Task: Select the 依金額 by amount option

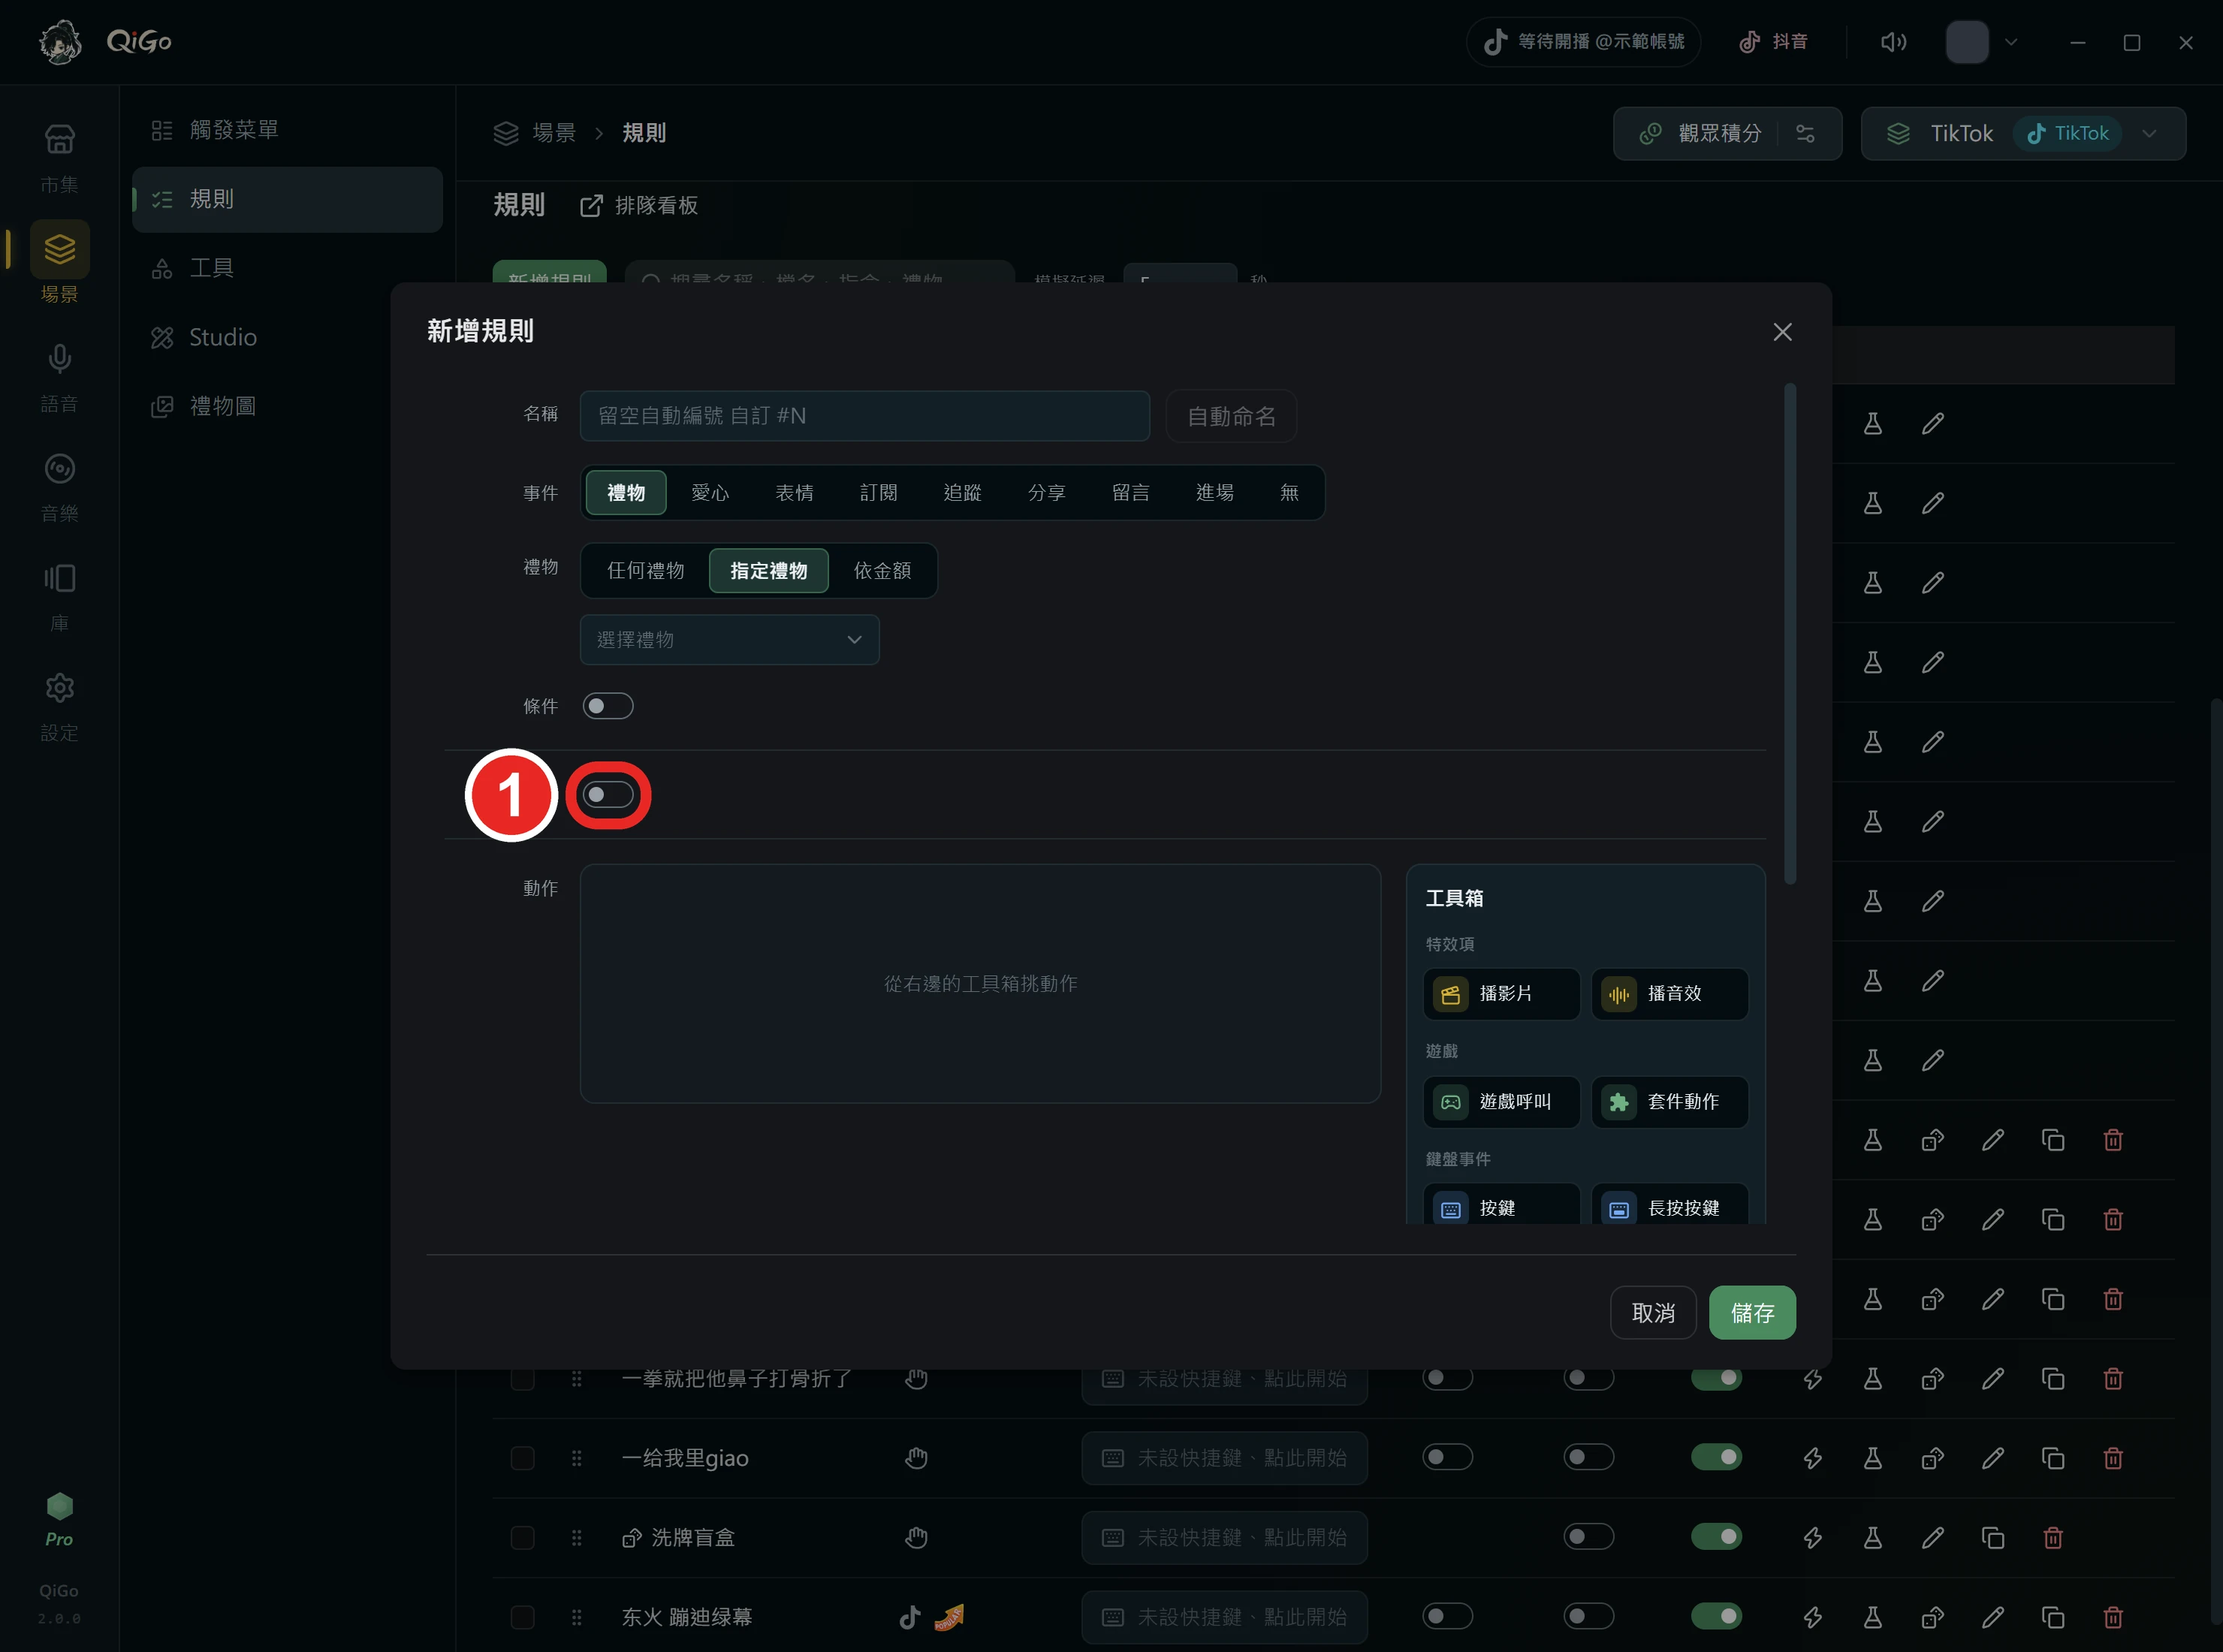Action: (x=882, y=571)
